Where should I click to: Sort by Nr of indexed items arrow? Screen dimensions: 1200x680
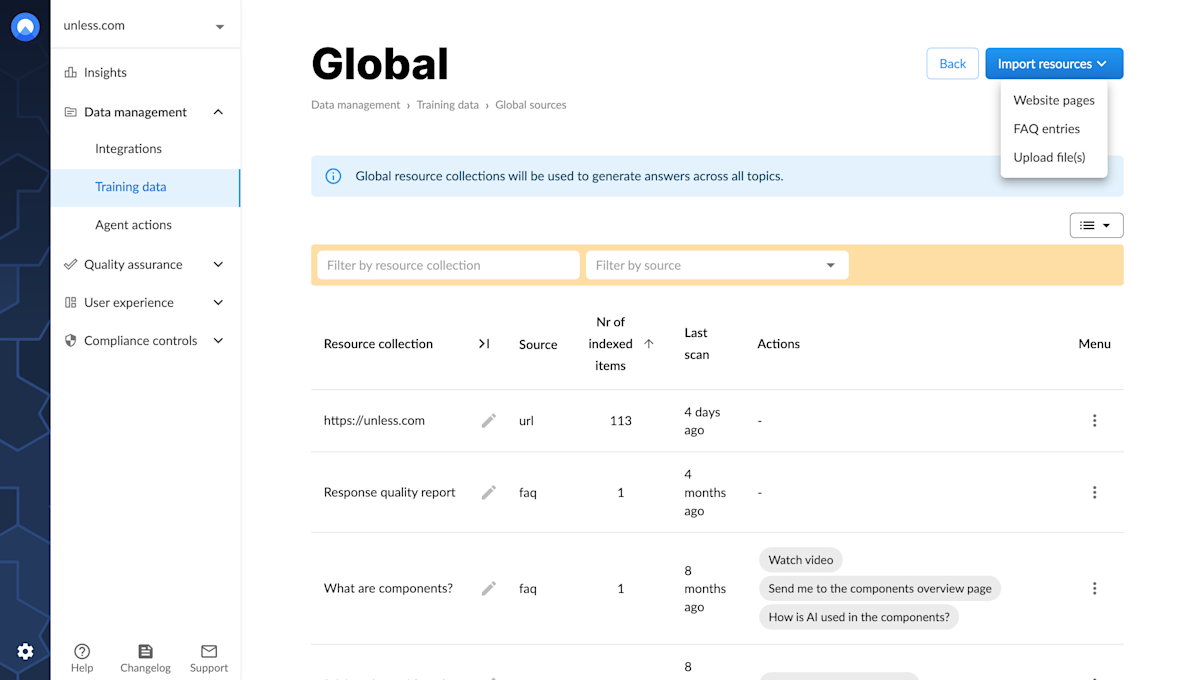[648, 344]
